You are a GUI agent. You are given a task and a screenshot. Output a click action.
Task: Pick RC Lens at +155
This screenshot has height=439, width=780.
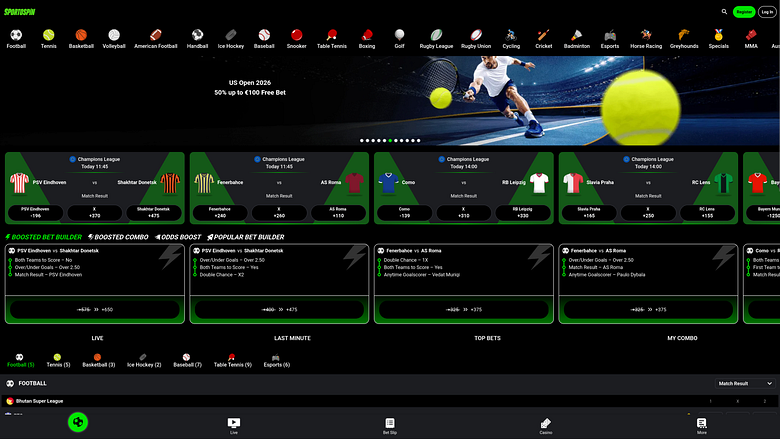pos(707,213)
